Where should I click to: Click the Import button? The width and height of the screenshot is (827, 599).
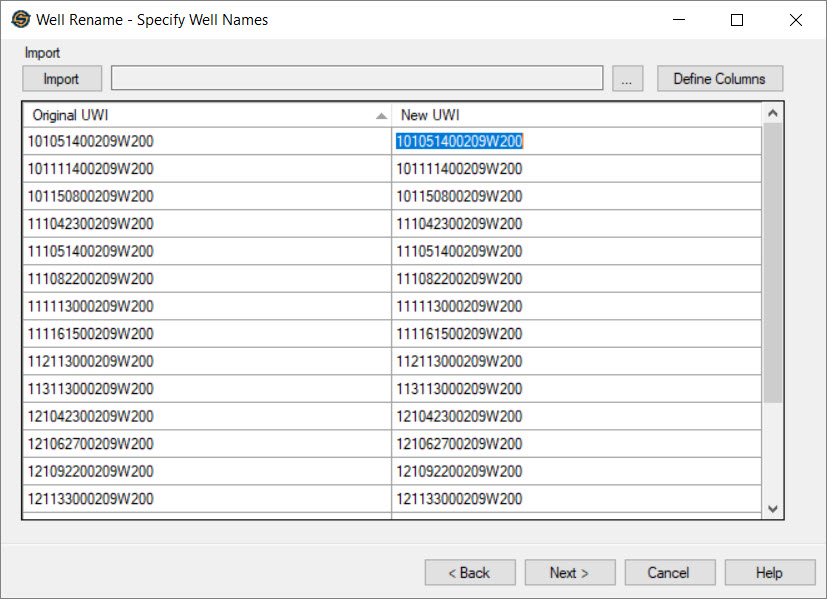[x=61, y=79]
